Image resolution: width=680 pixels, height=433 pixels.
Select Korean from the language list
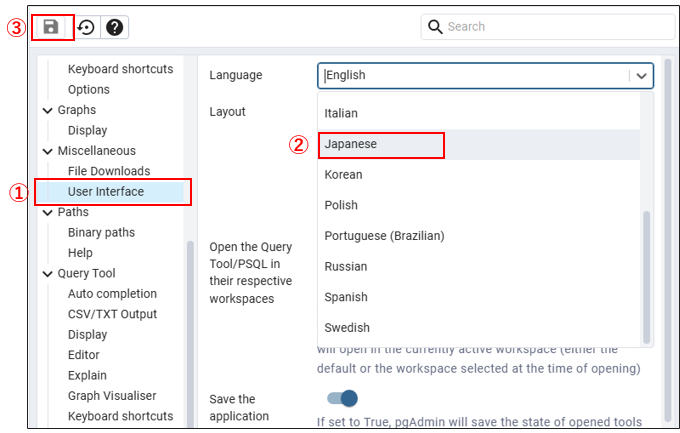(343, 174)
